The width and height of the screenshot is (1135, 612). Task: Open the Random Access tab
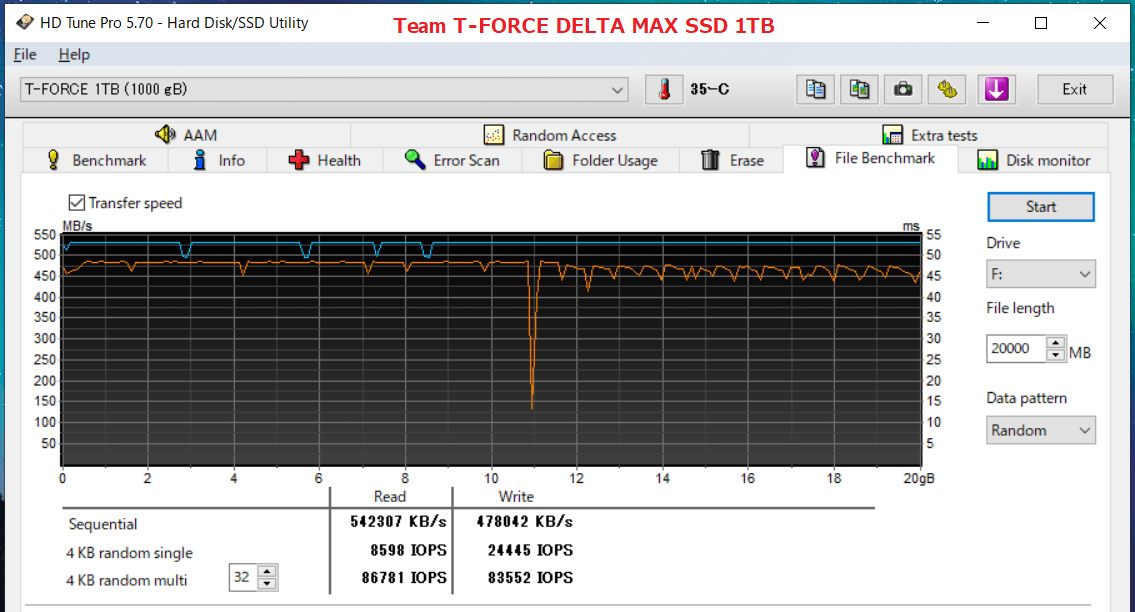[550, 135]
